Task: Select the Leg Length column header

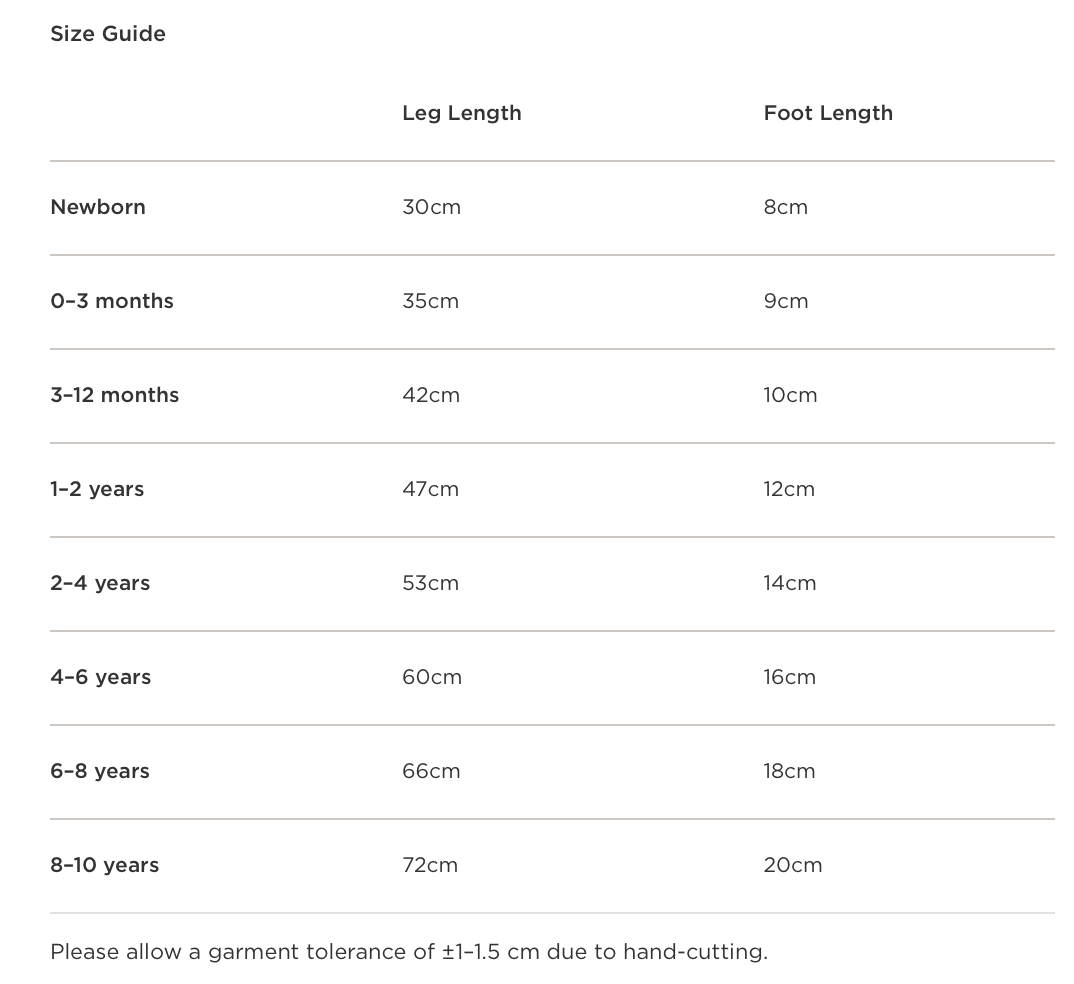Action: 461,113
